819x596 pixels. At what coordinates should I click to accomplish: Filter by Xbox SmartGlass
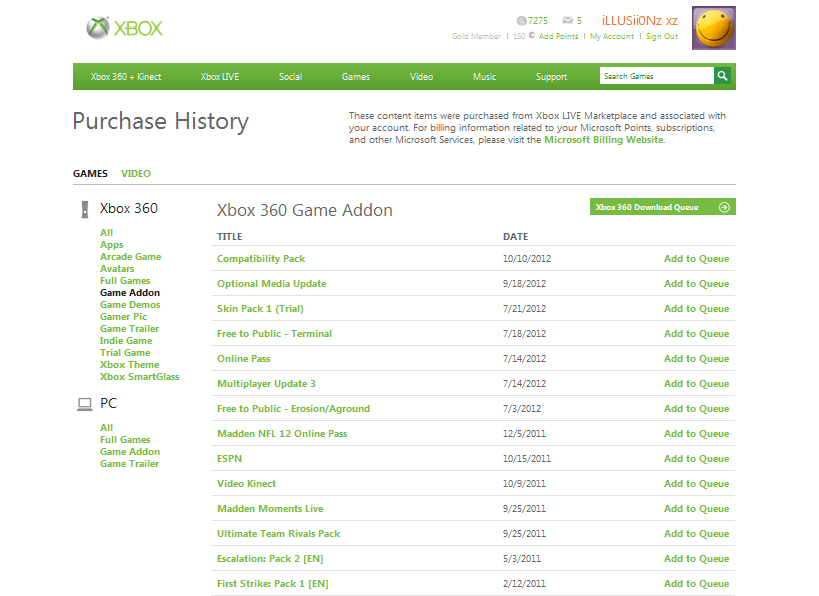pos(139,377)
